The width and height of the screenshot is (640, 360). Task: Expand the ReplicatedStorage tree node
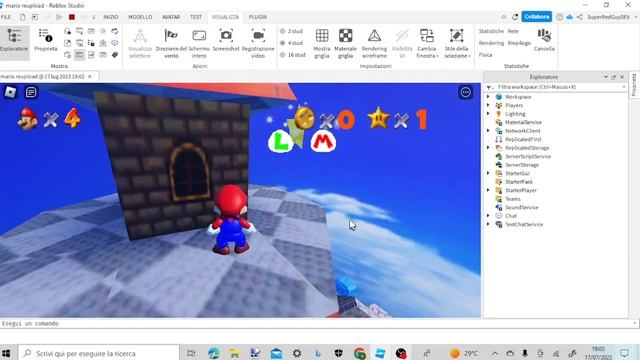pos(488,148)
